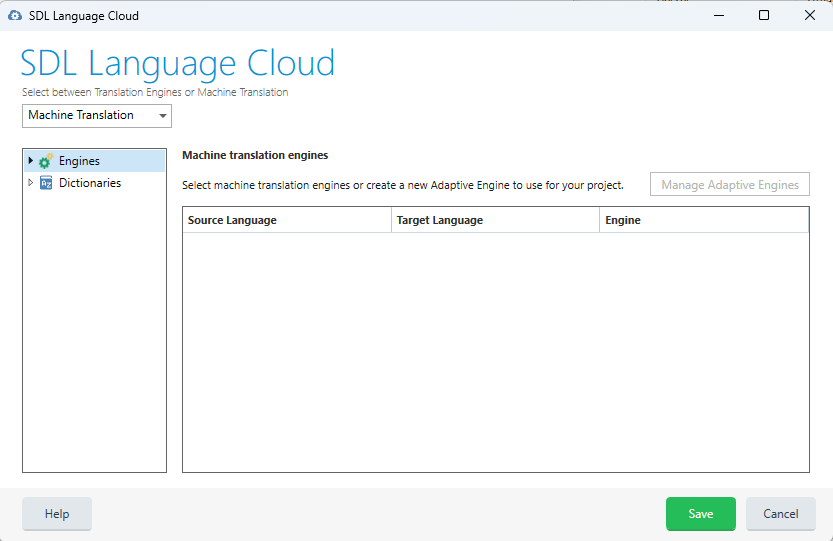Minimize the SDL Language Cloud window
833x541 pixels.
click(x=719, y=15)
